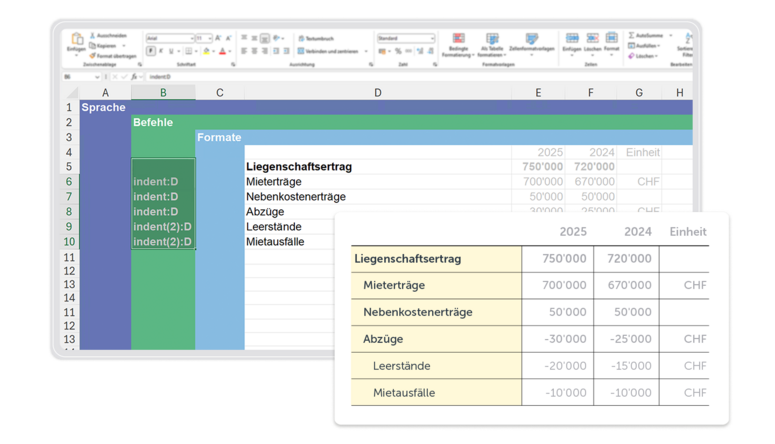Toggle italic formatting
This screenshot has width=775, height=444.
[161, 51]
